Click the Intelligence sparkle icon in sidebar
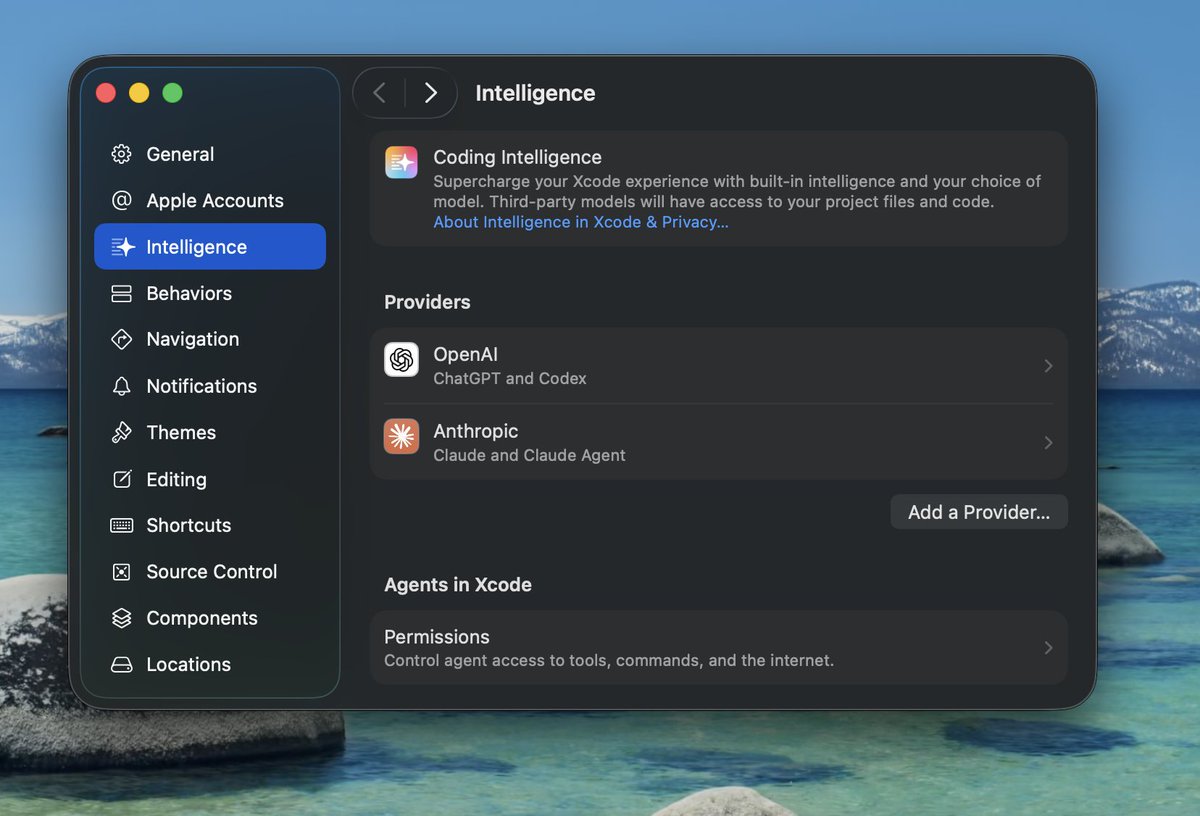Image resolution: width=1200 pixels, height=816 pixels. (x=122, y=247)
